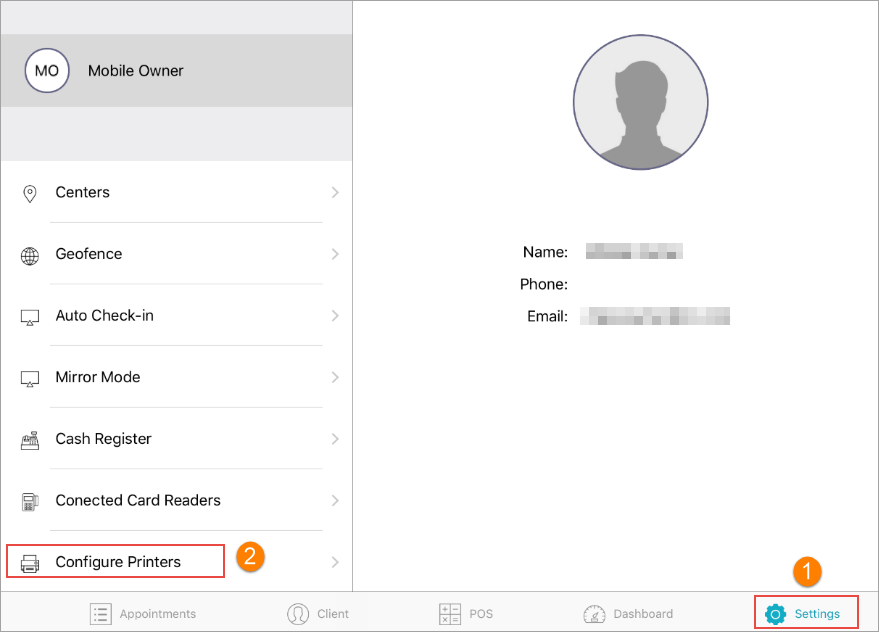Expand Cash Register with its chevron
The image size is (879, 632).
pos(335,439)
